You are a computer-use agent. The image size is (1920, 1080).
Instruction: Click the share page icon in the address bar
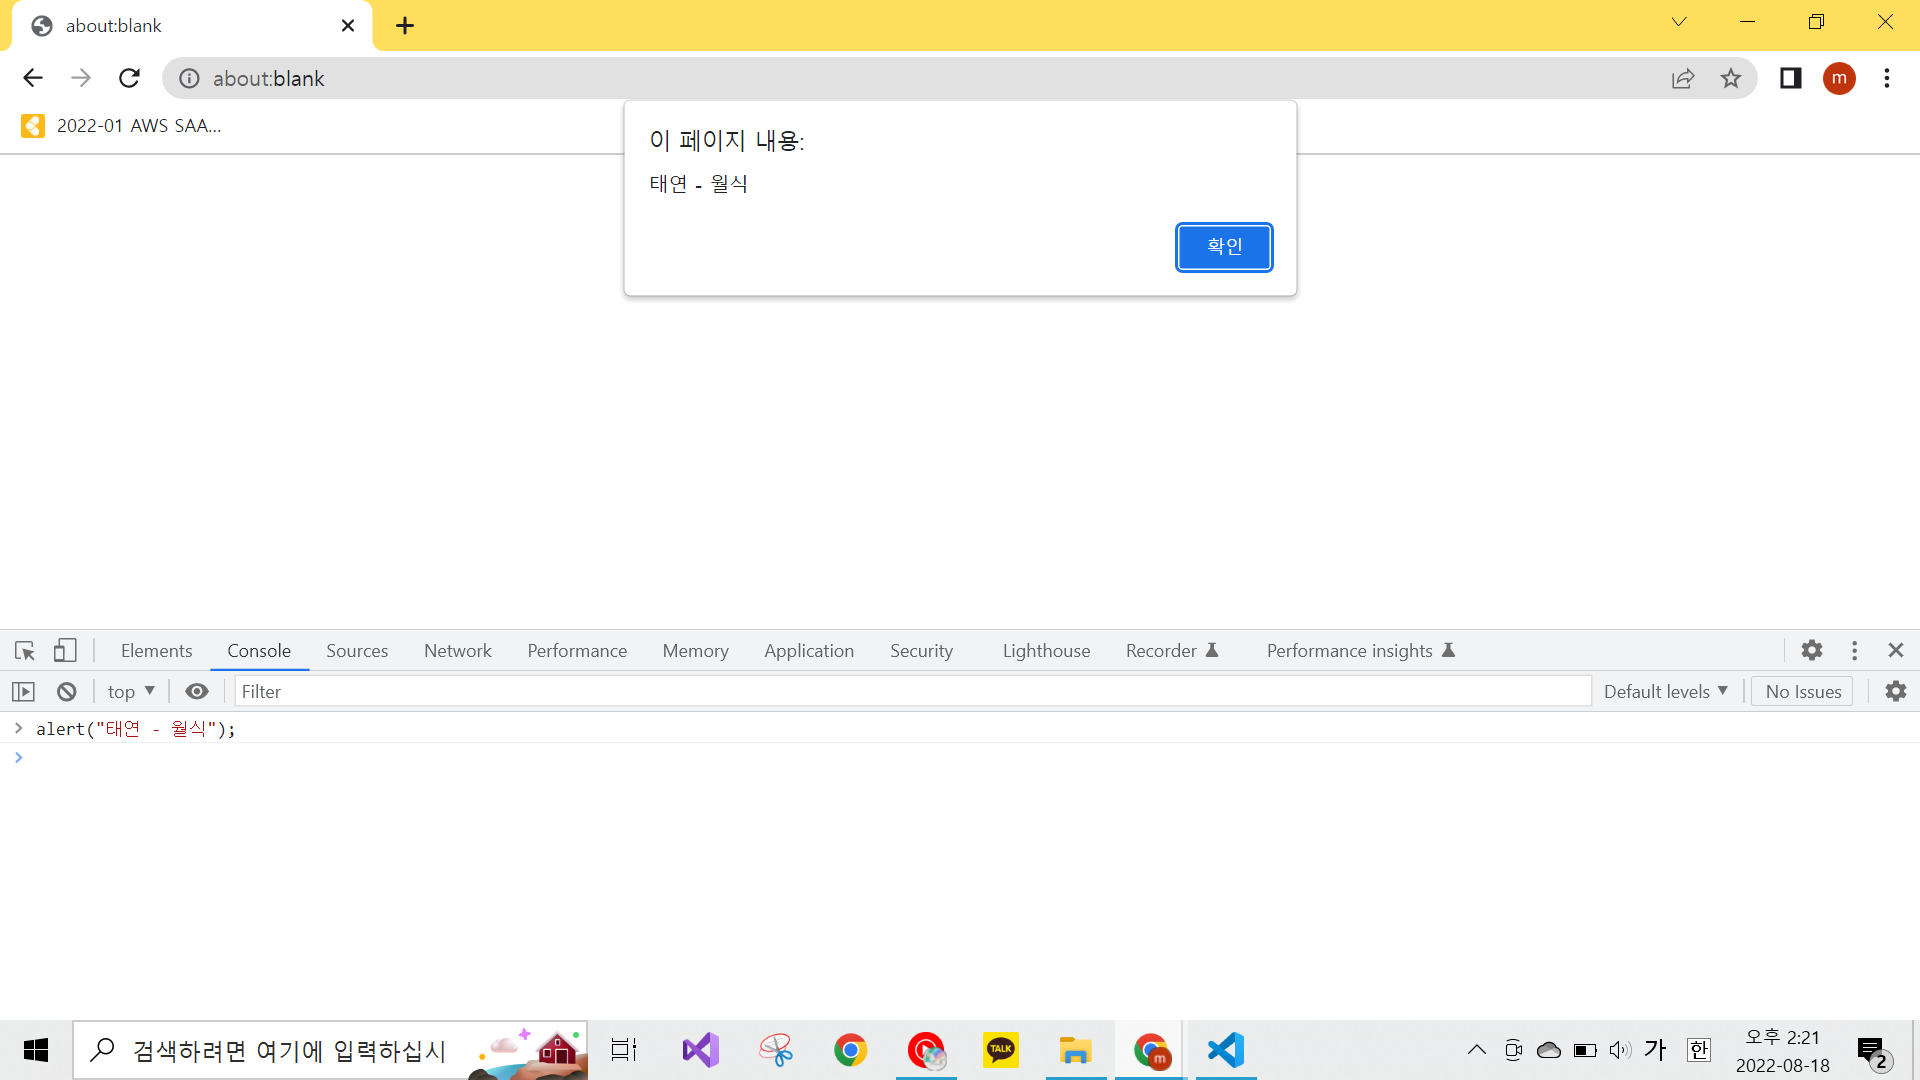coord(1683,79)
